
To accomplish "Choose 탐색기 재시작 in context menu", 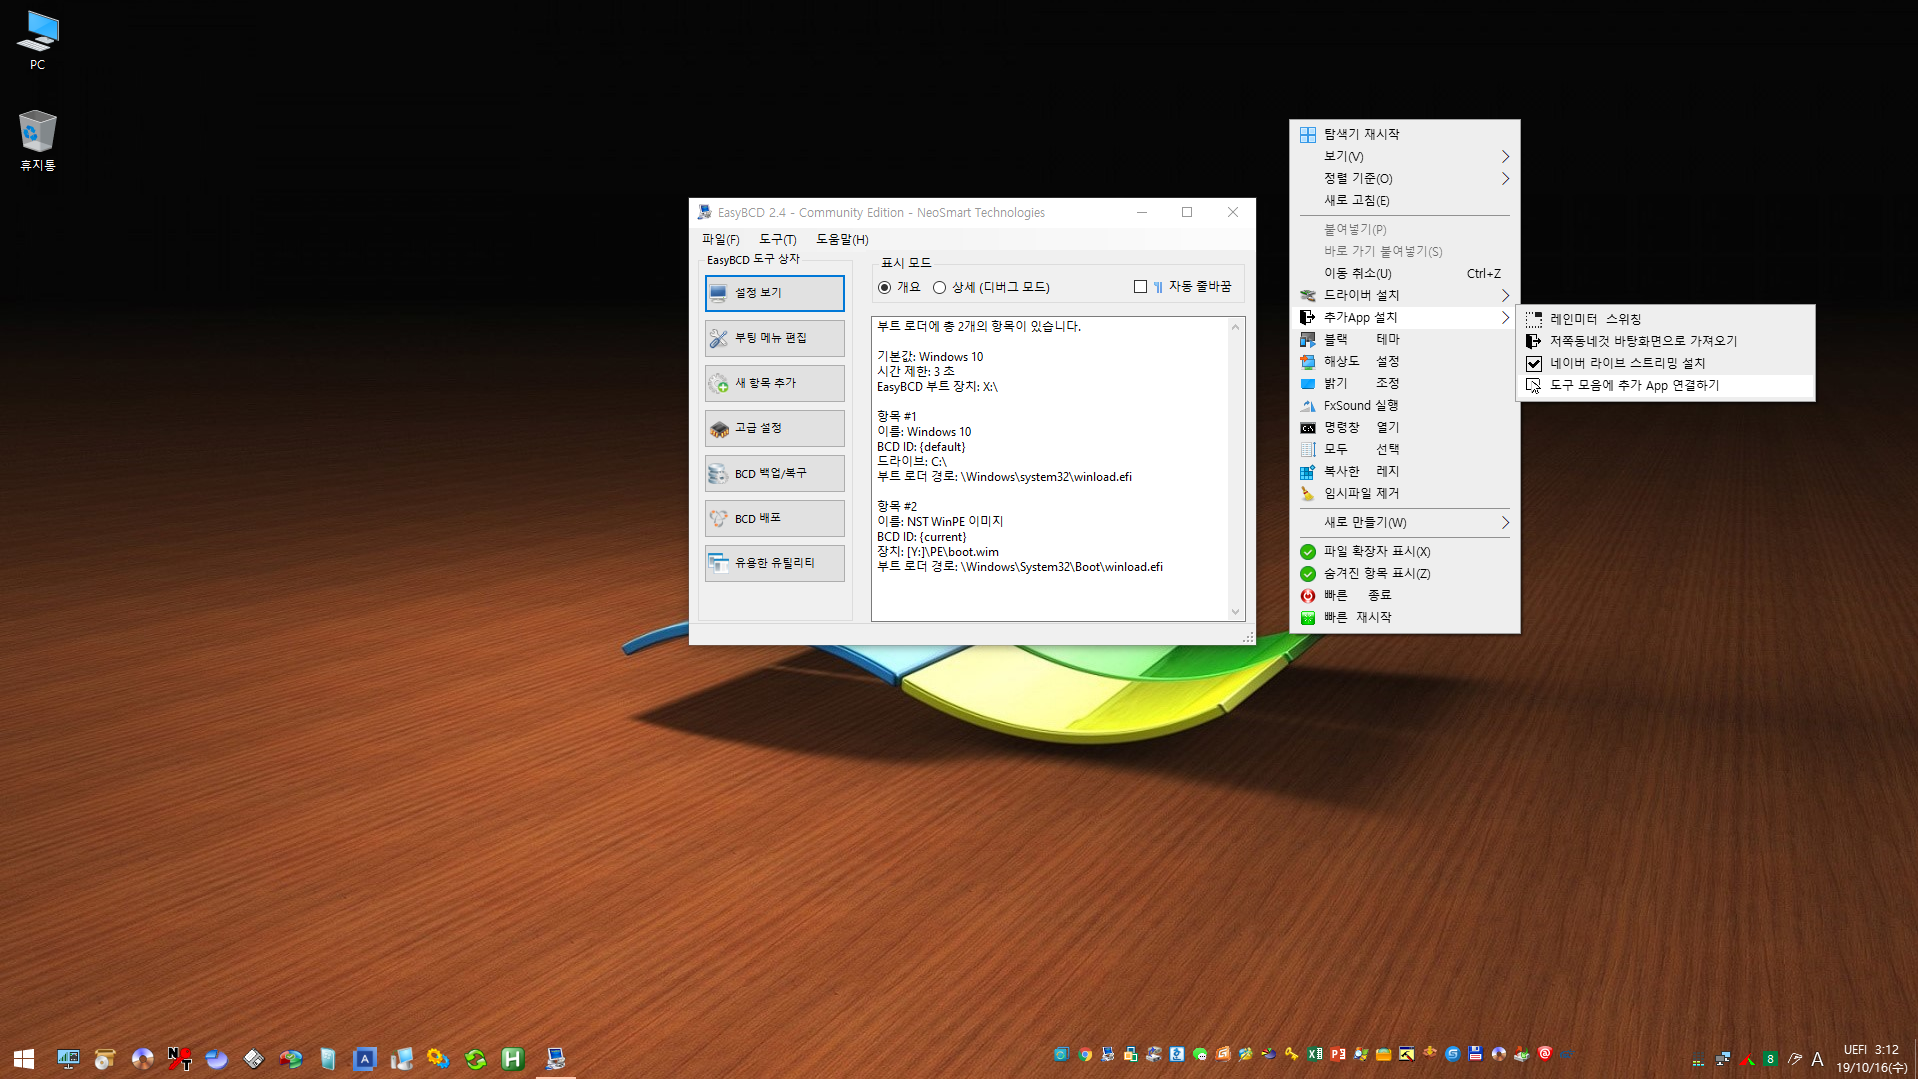I will tap(1405, 134).
